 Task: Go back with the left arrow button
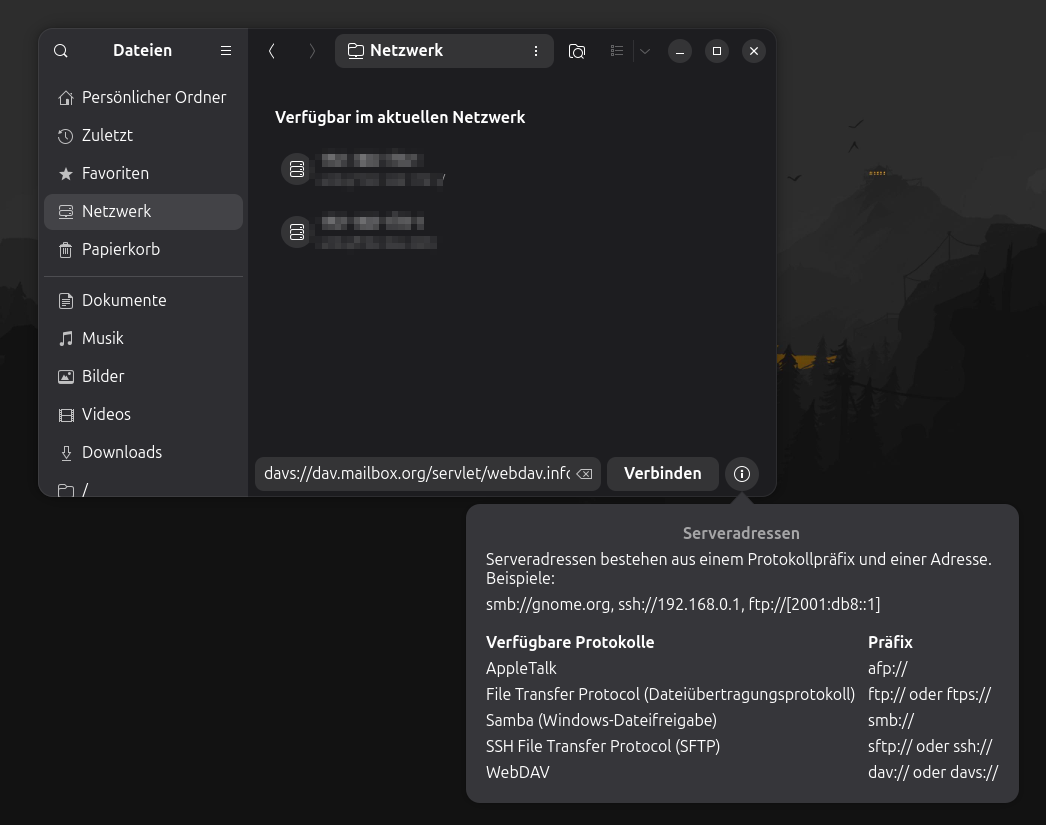(x=272, y=51)
